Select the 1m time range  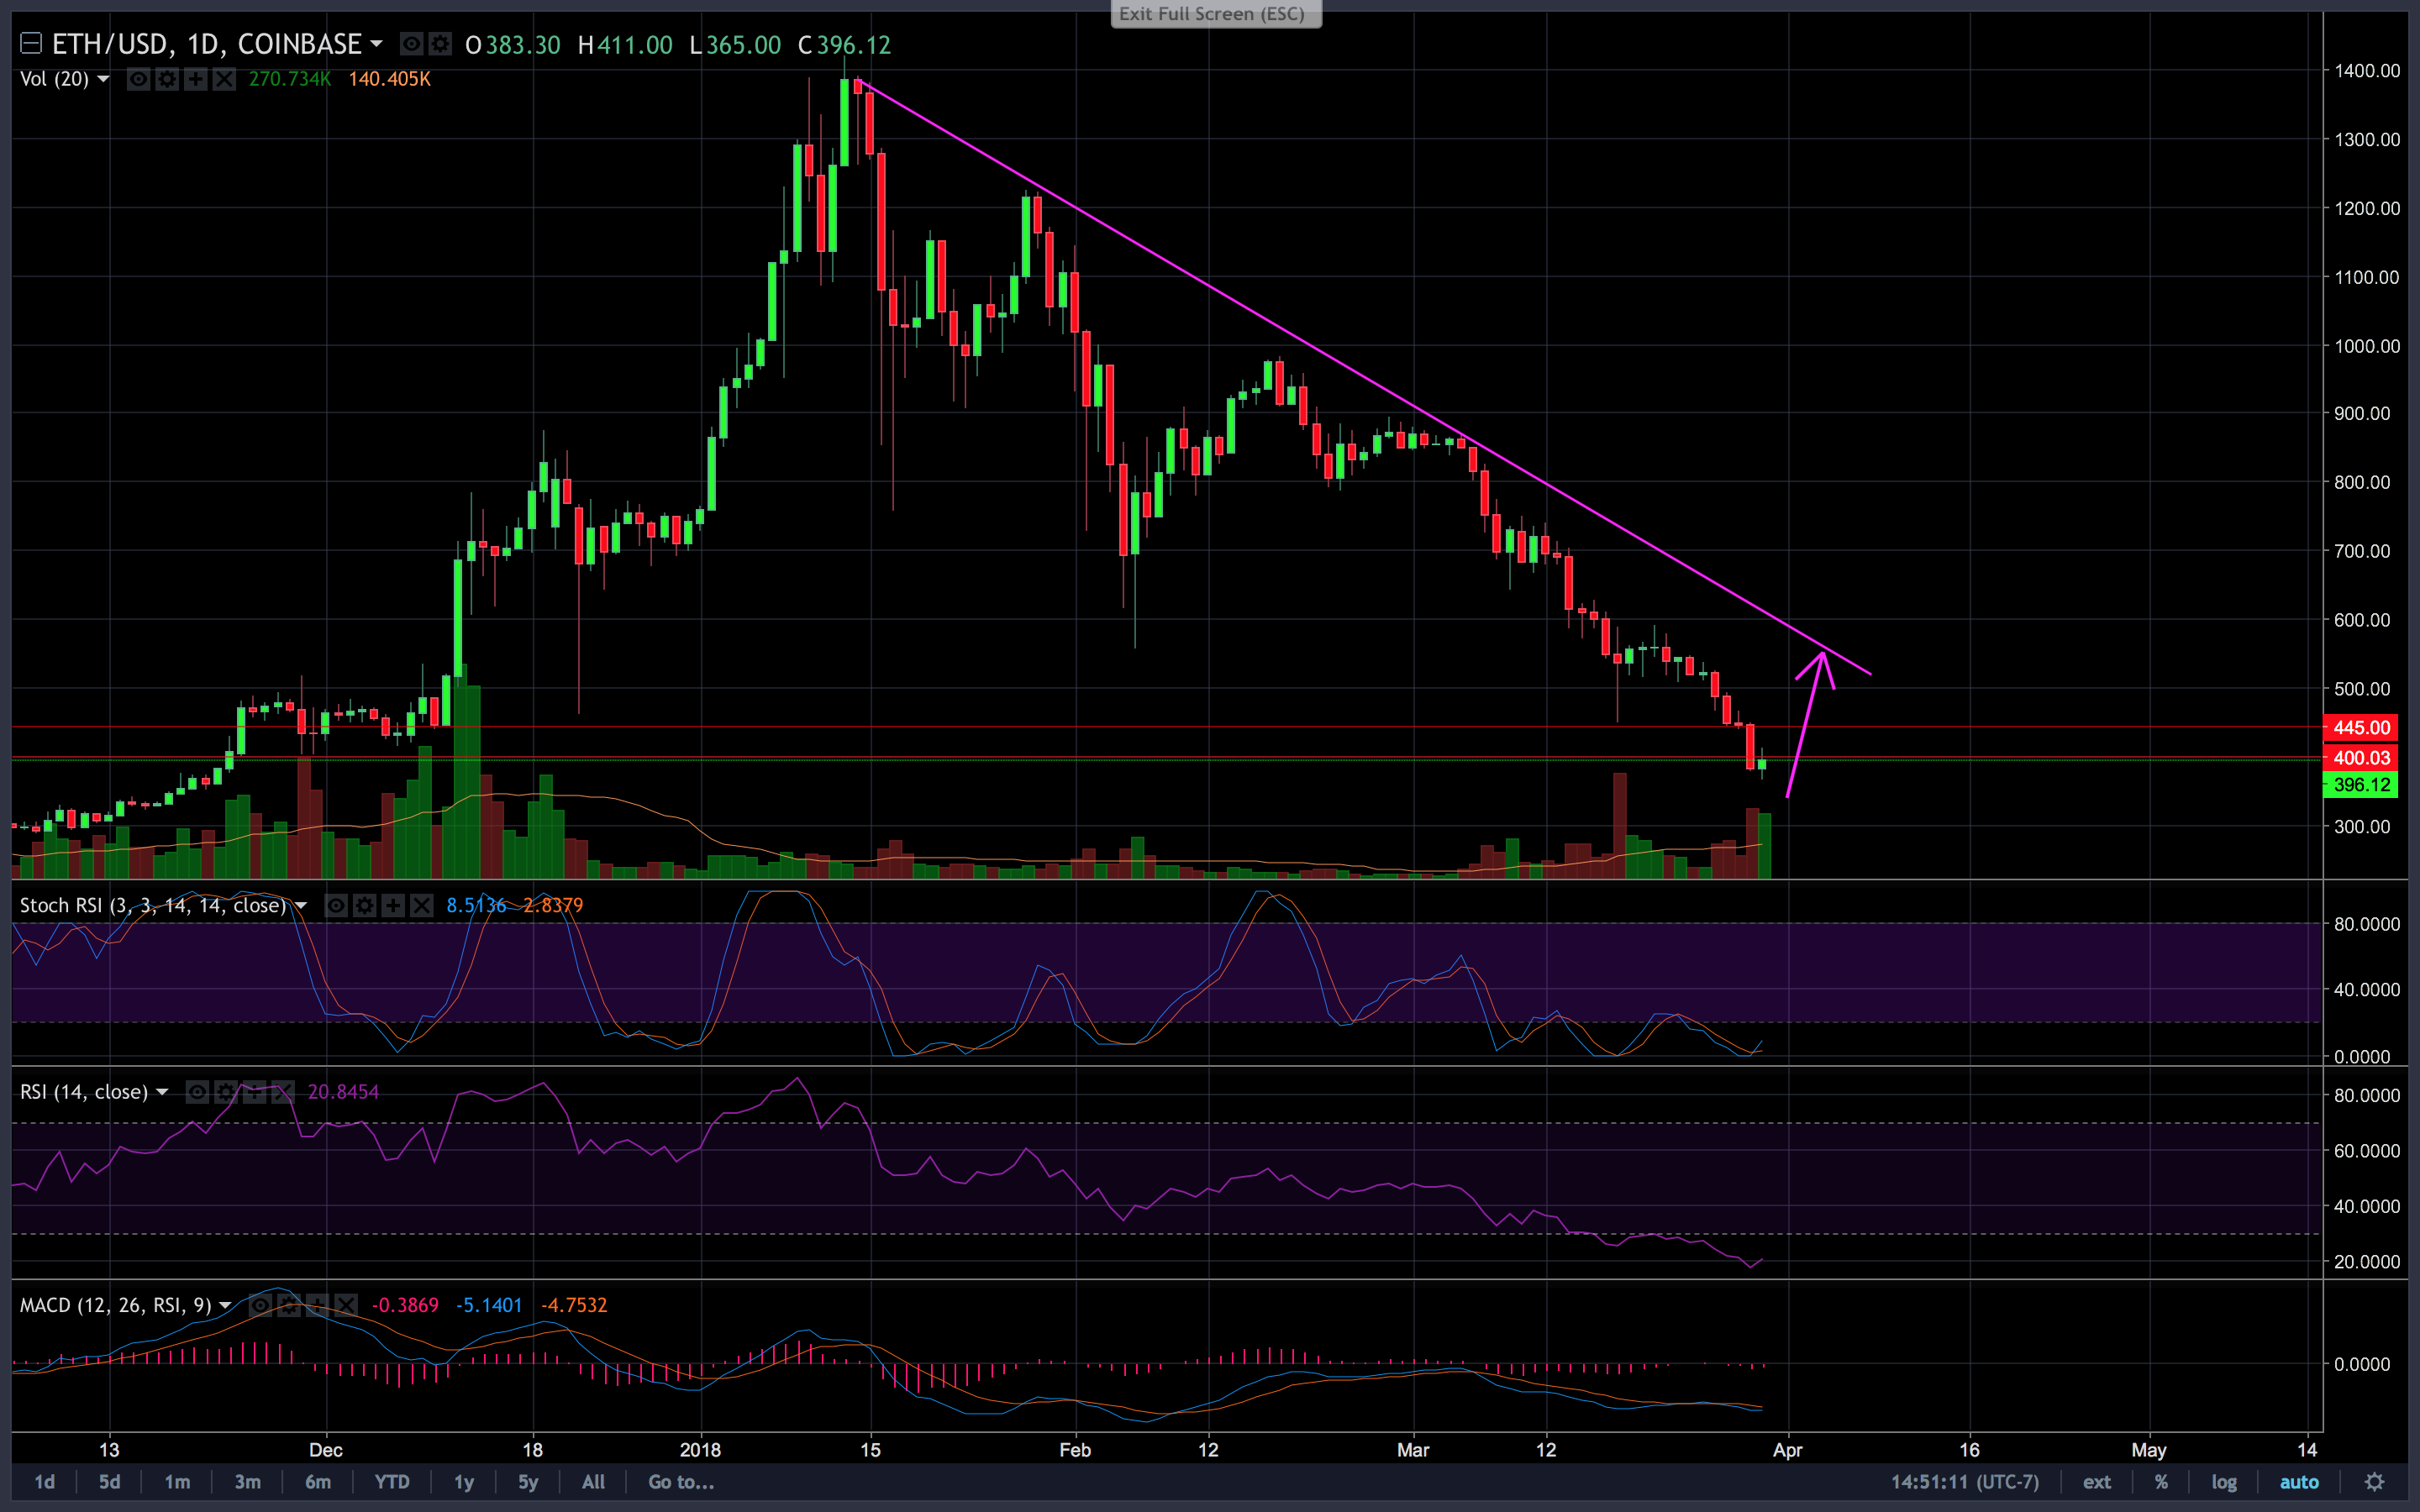click(x=177, y=1482)
